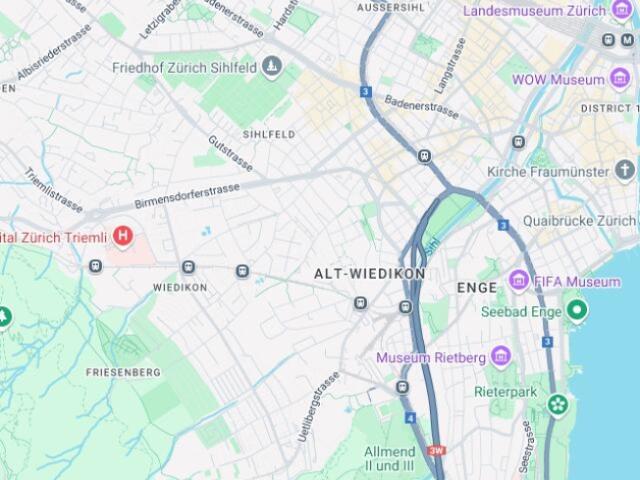Open the Kirche Fraumünster church pin
This screenshot has height=480, width=640.
point(625,170)
